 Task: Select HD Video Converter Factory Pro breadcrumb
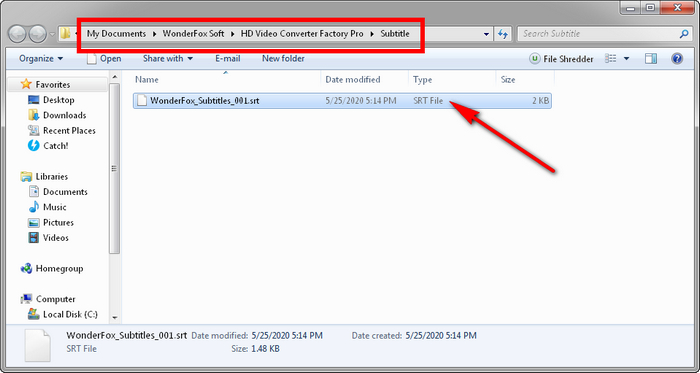tap(302, 33)
